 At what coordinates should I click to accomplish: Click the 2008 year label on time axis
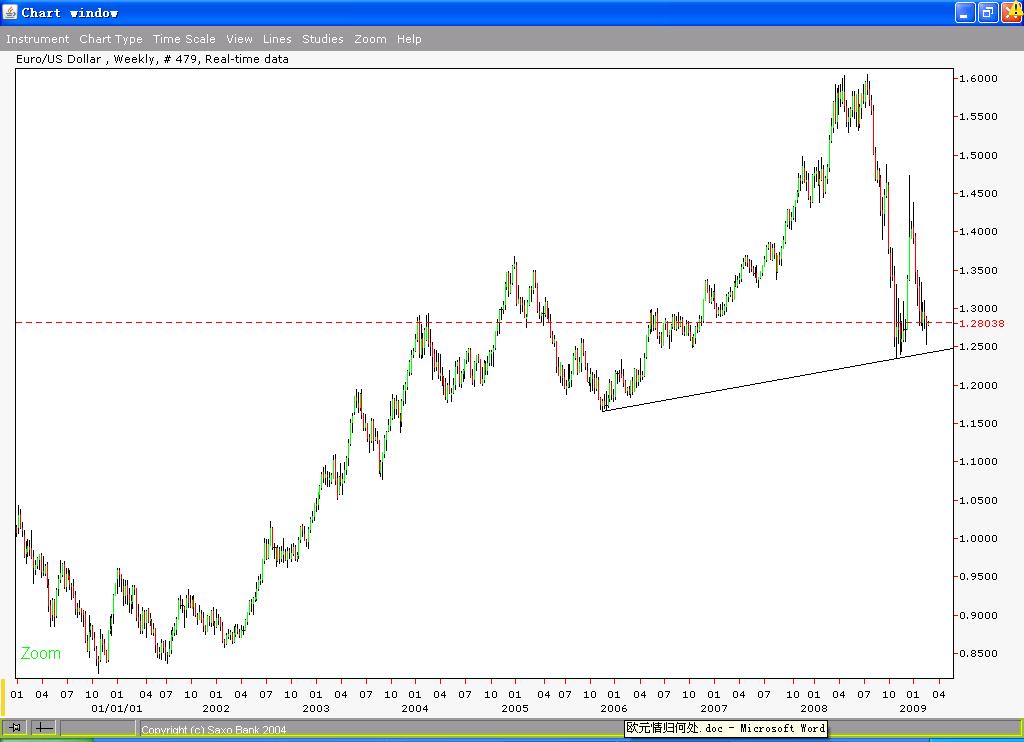[x=814, y=708]
